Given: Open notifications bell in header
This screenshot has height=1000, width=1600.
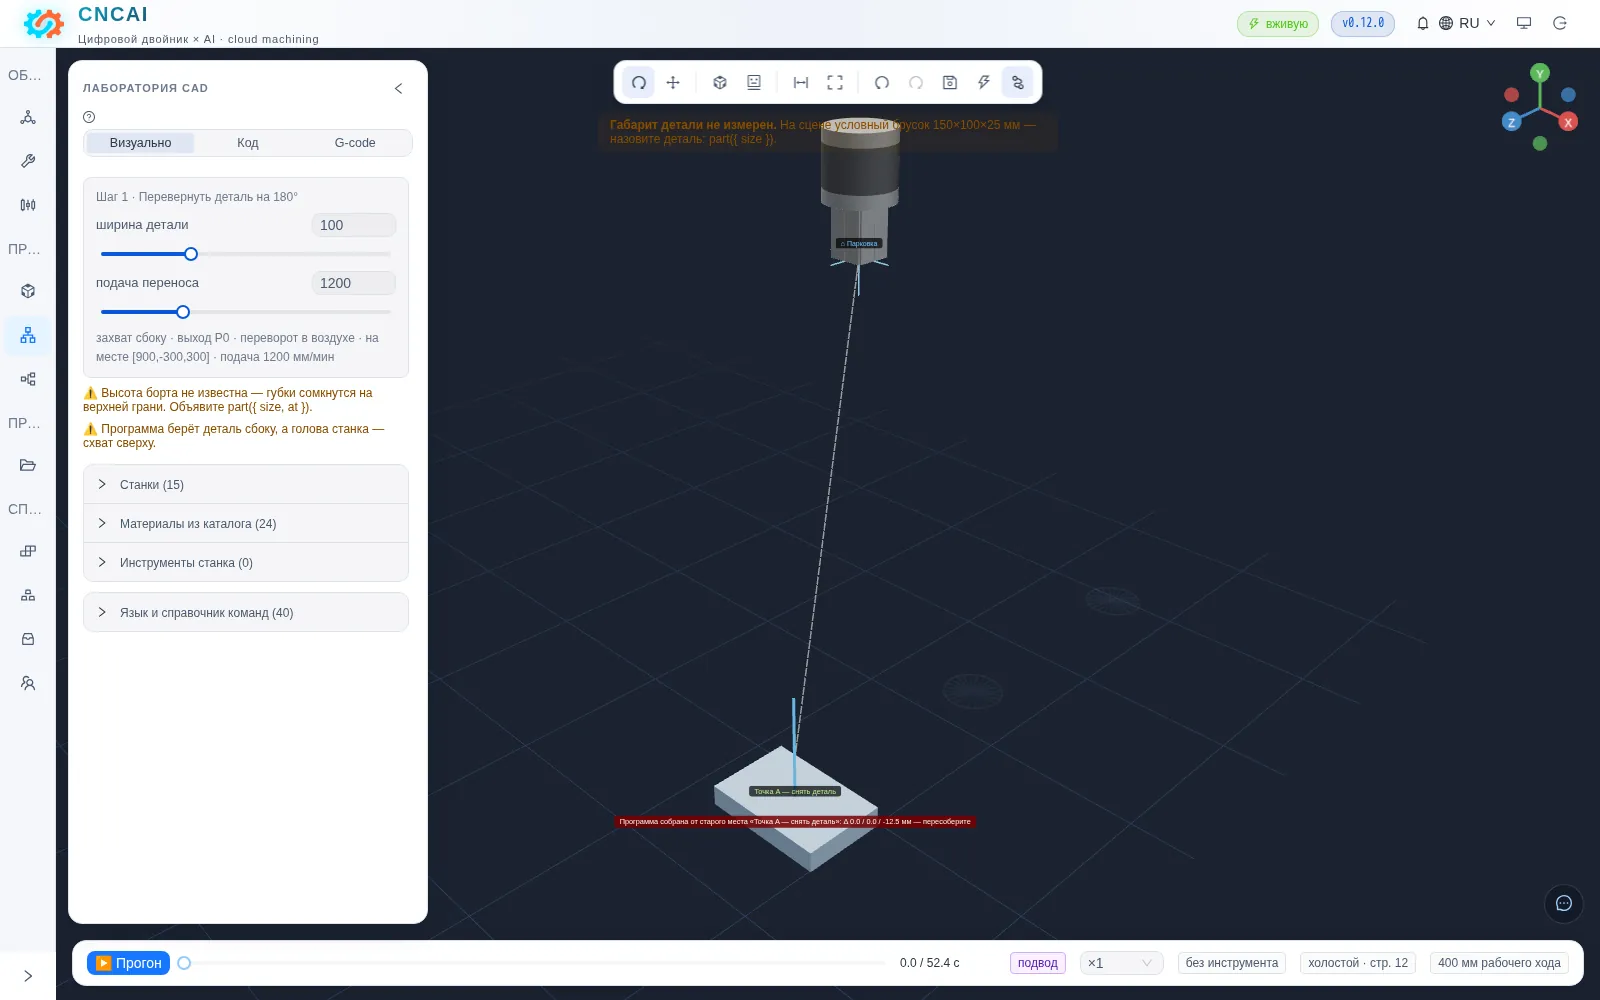Looking at the screenshot, I should [1423, 23].
